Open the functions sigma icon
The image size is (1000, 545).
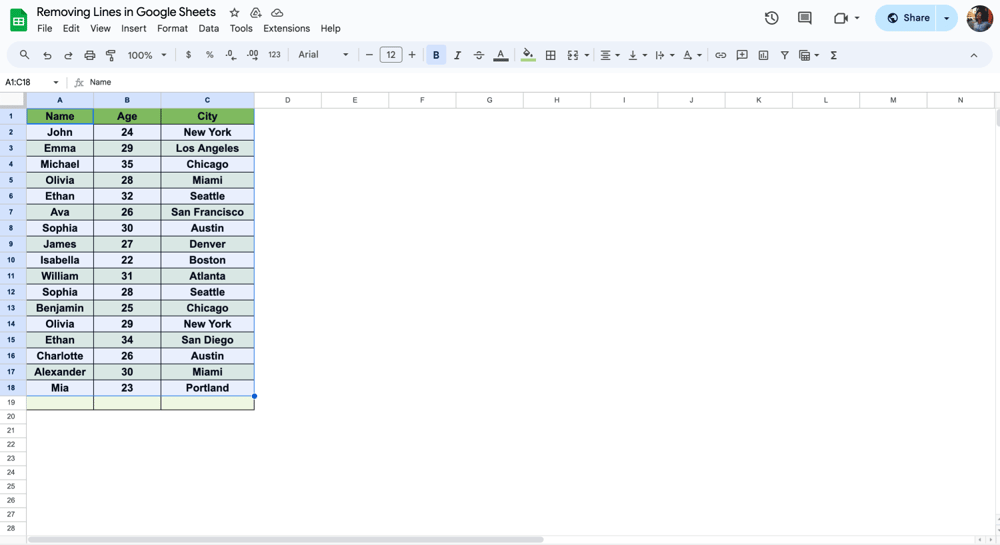pos(834,55)
